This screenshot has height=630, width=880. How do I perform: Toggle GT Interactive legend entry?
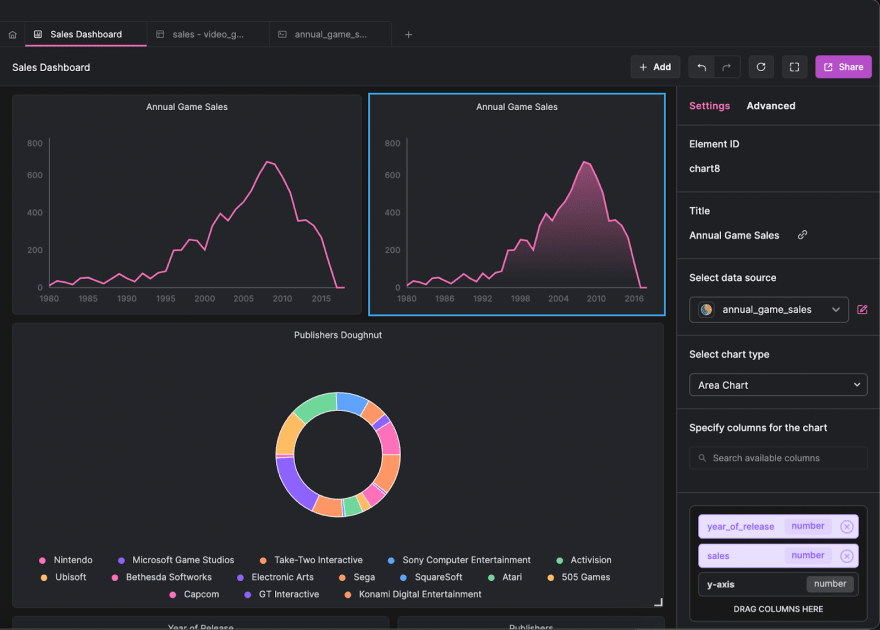pyautogui.click(x=282, y=594)
